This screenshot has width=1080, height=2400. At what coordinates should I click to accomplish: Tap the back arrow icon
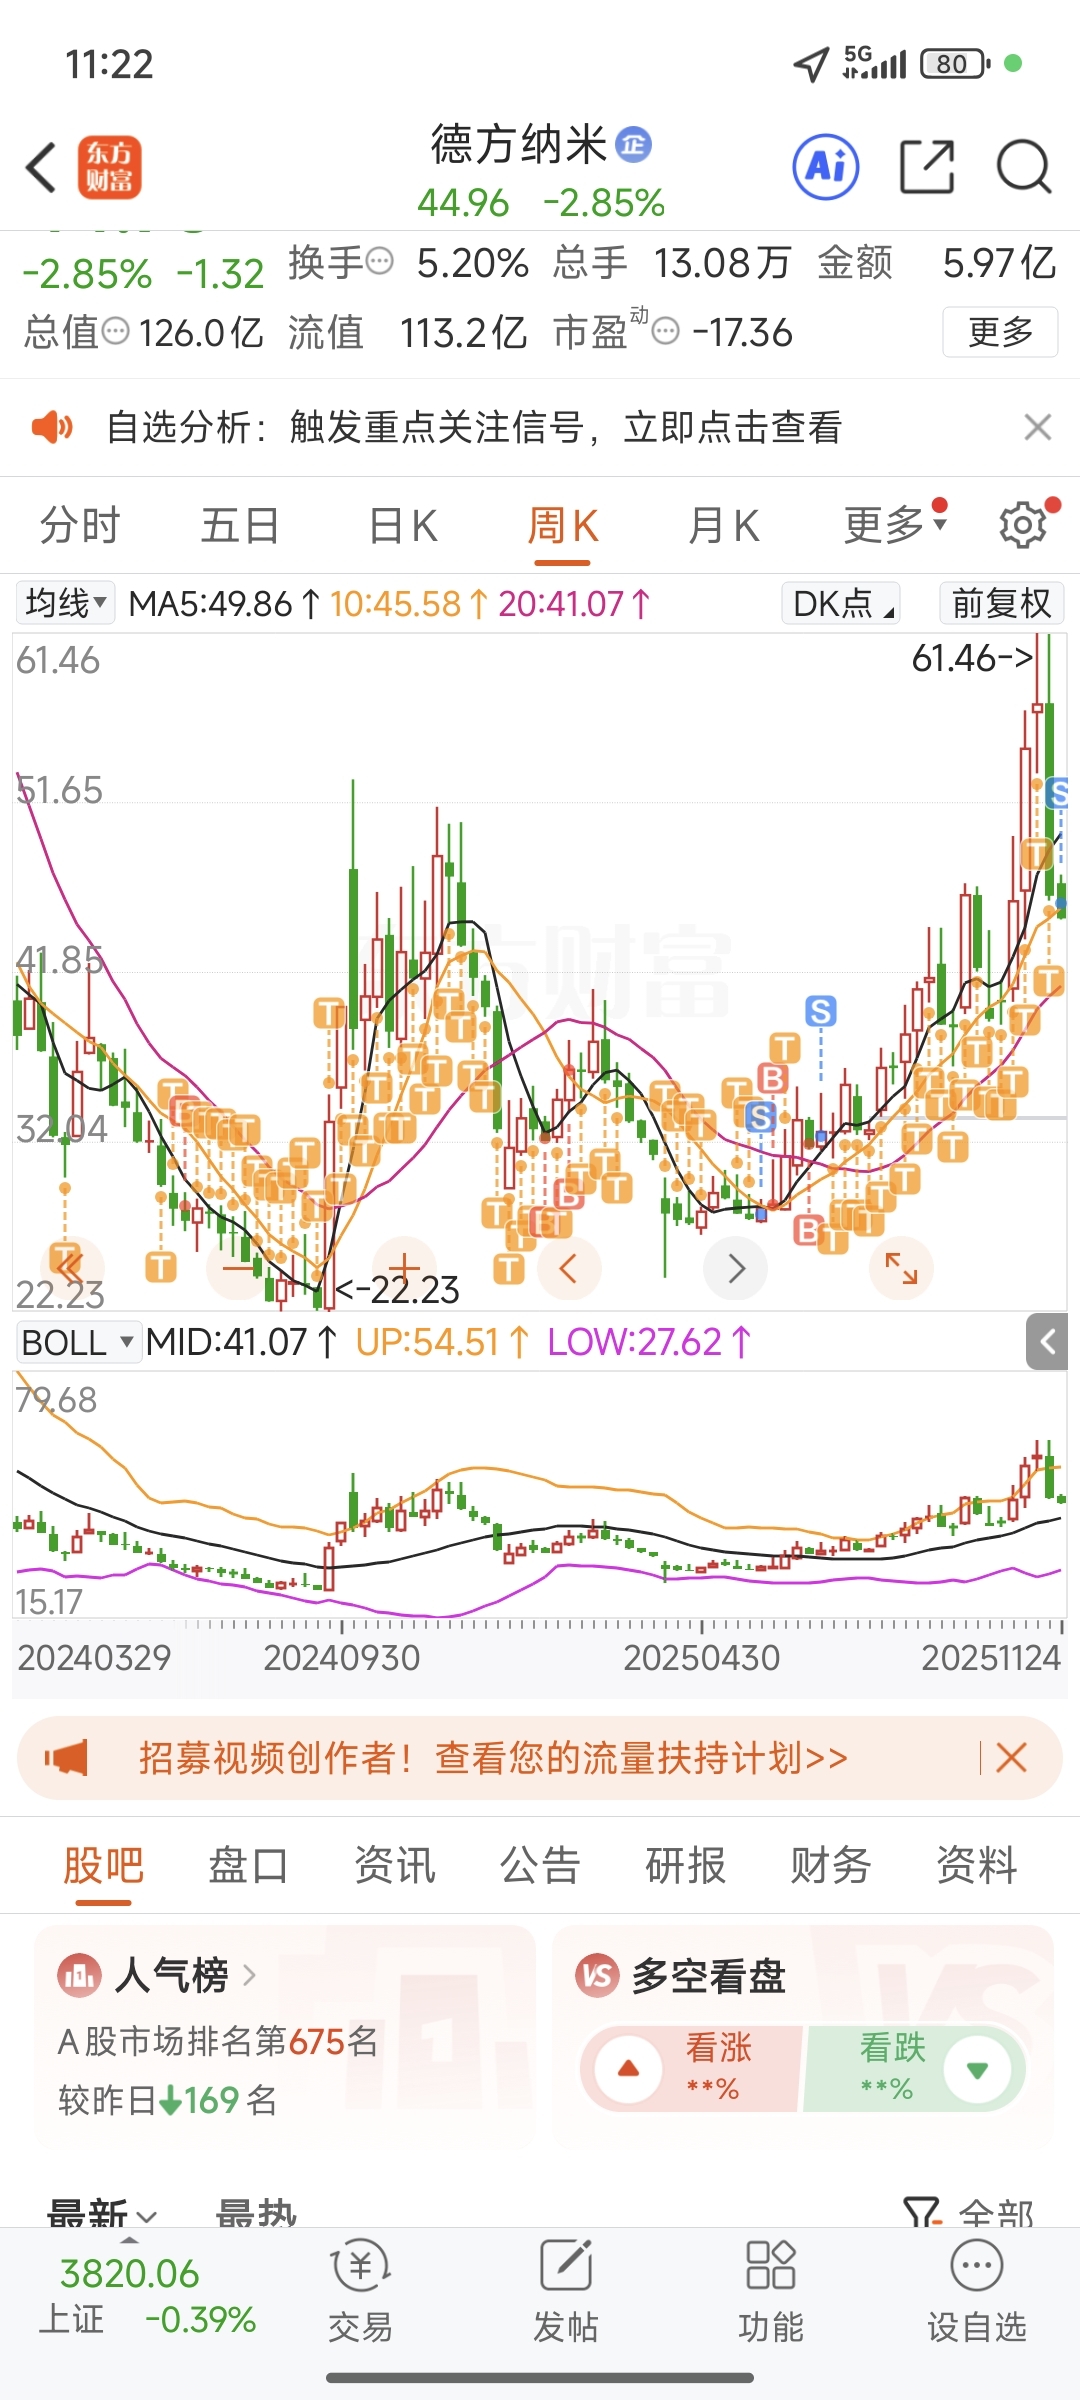coord(41,167)
